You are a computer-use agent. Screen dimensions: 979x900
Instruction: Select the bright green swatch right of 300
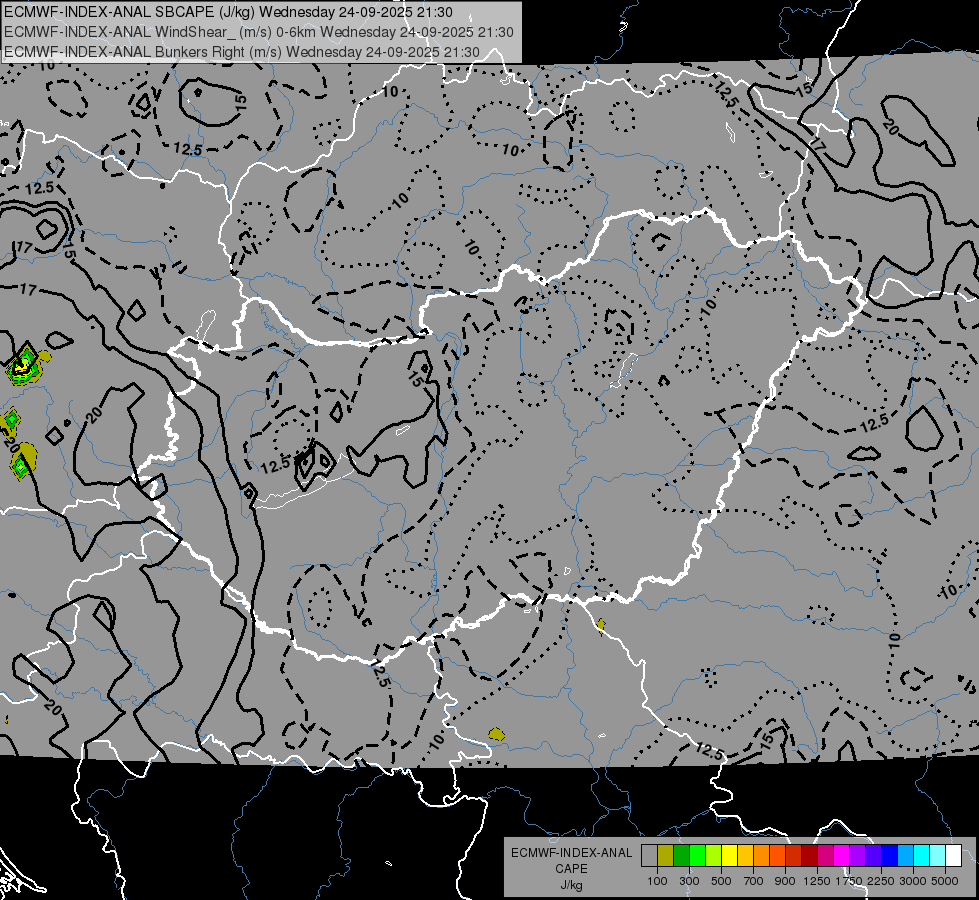697,856
